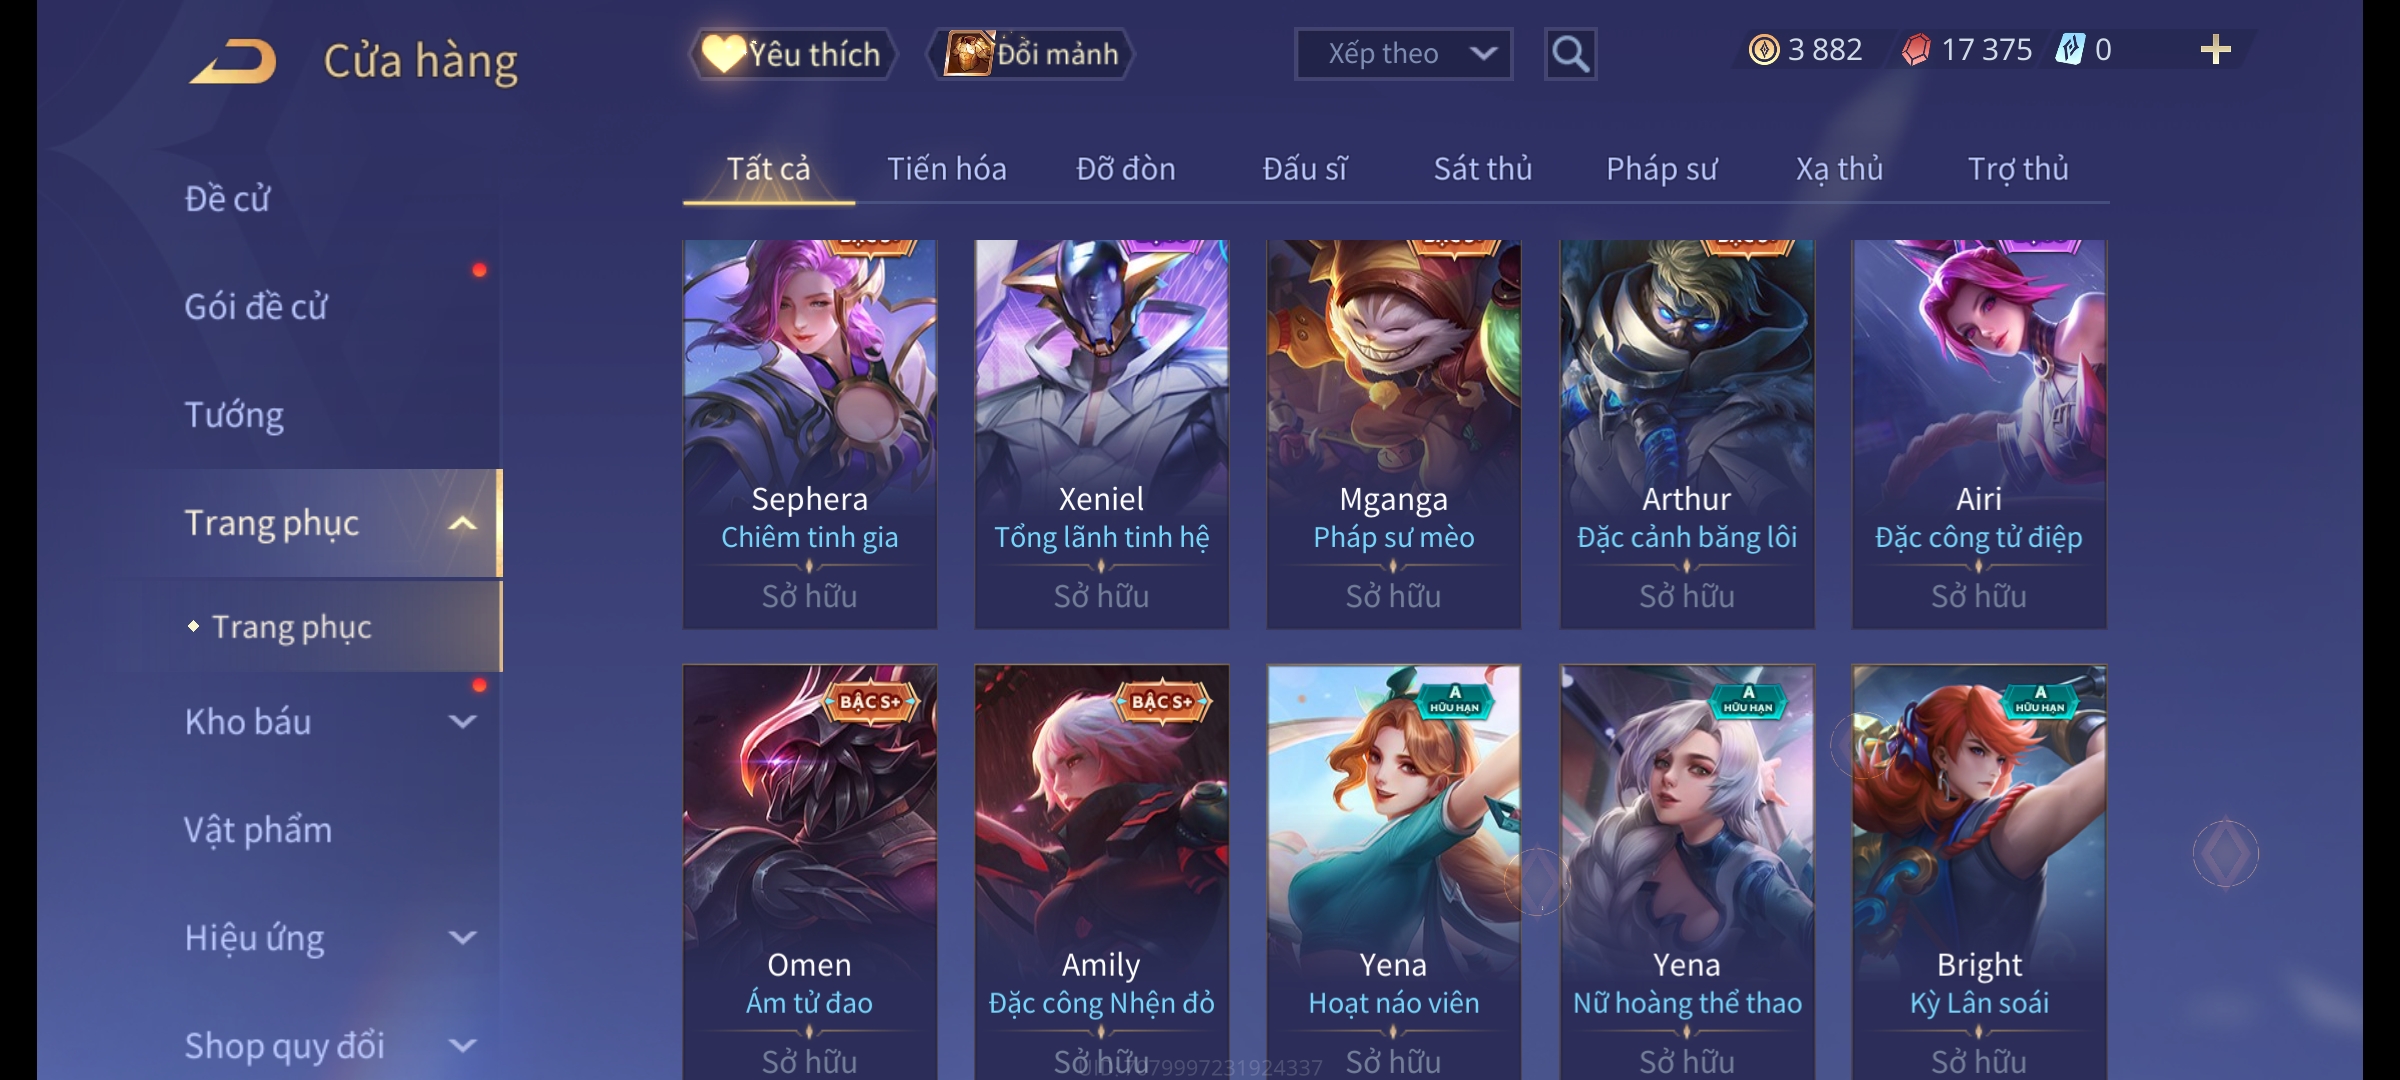Open the search magnifier icon
2400x1080 pixels.
pos(1570,54)
